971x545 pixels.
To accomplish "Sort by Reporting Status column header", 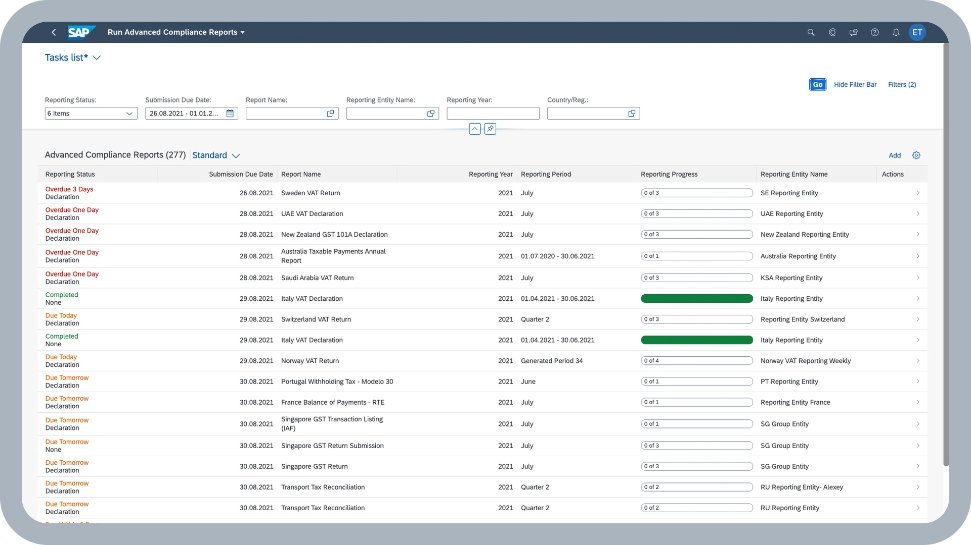I will pyautogui.click(x=70, y=175).
